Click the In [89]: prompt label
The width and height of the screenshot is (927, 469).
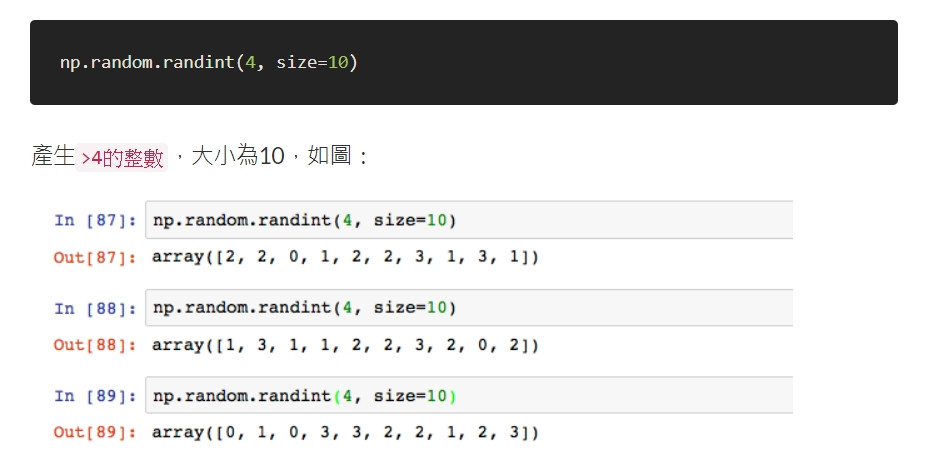pos(95,396)
